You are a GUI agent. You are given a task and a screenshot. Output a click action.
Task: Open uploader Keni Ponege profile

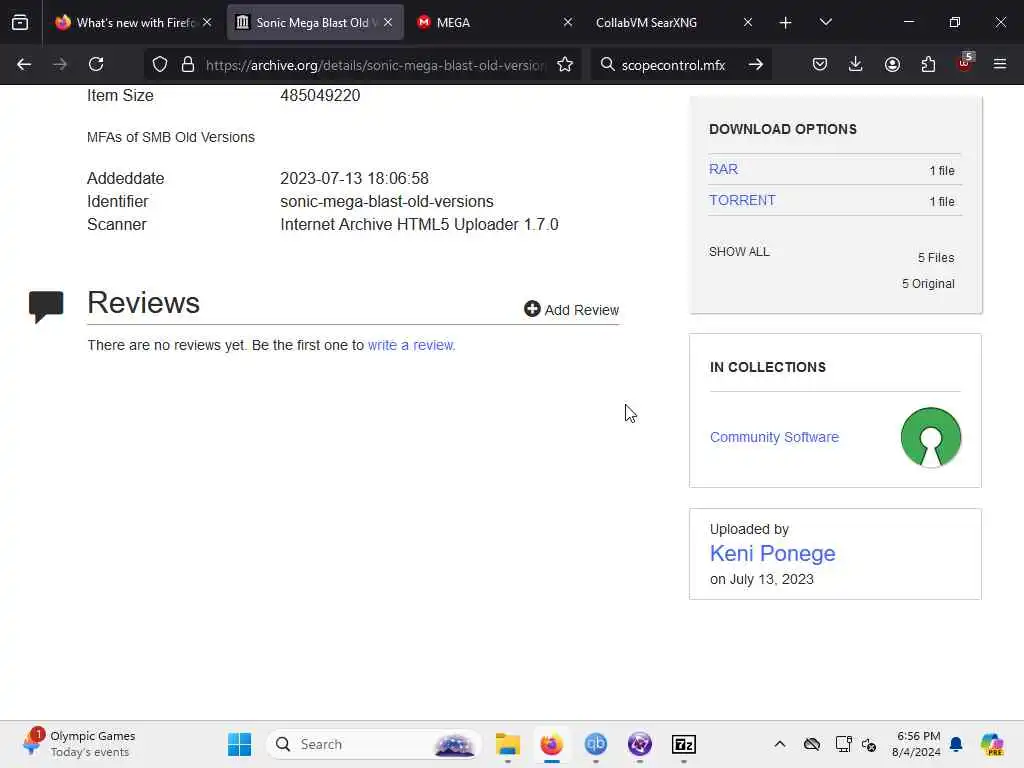pos(773,553)
